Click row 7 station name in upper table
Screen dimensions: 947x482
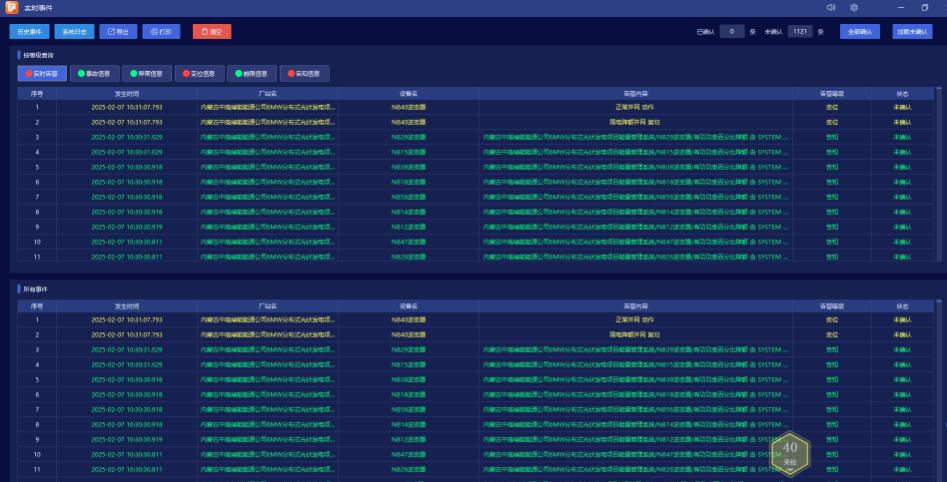click(268, 197)
